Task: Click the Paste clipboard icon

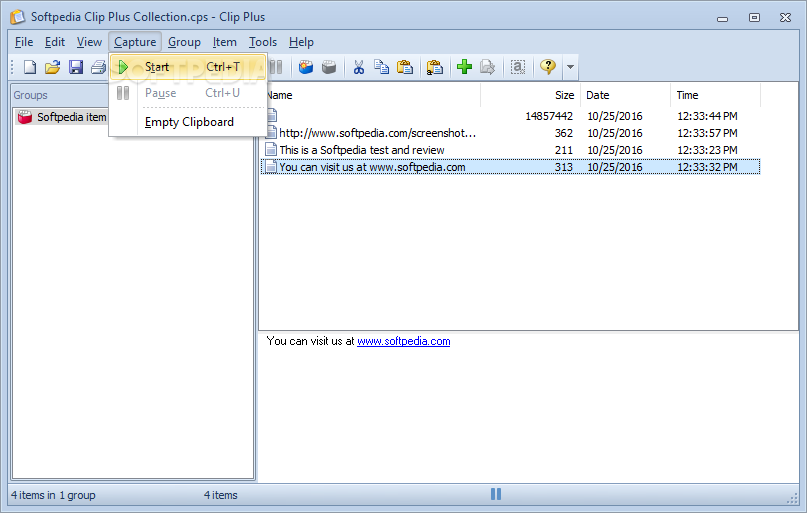Action: [405, 67]
